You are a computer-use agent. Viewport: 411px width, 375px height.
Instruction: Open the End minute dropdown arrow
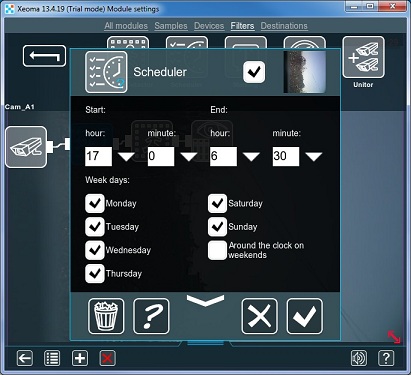pos(314,156)
